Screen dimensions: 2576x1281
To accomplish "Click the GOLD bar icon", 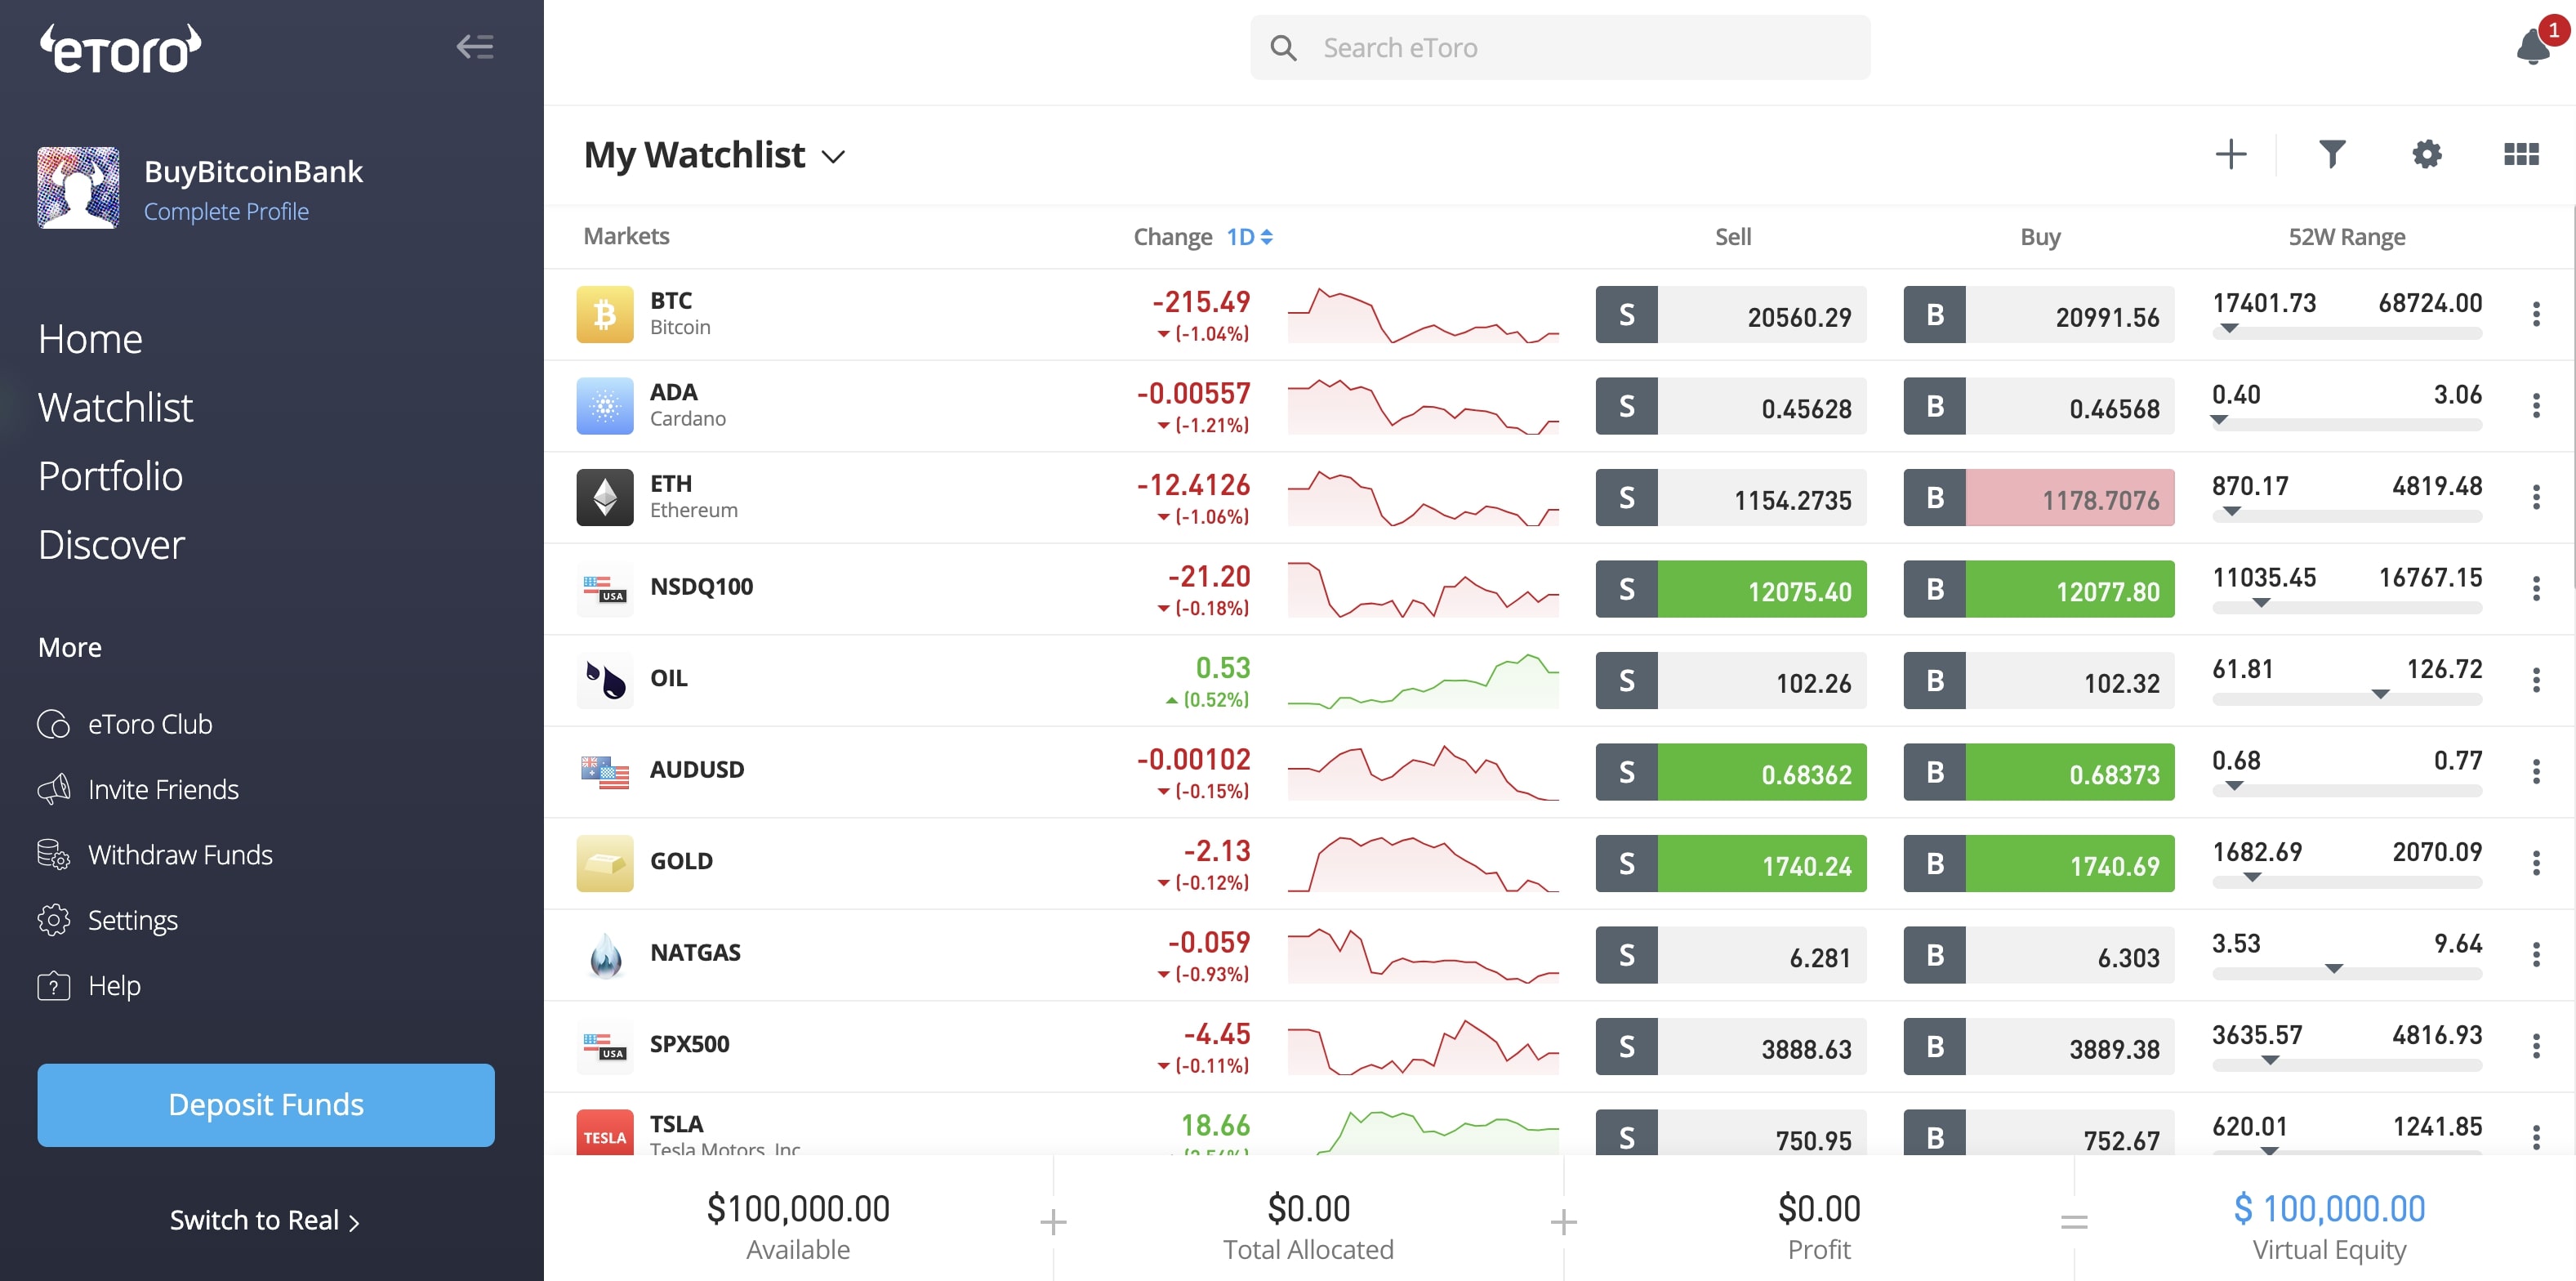I will [x=605, y=863].
